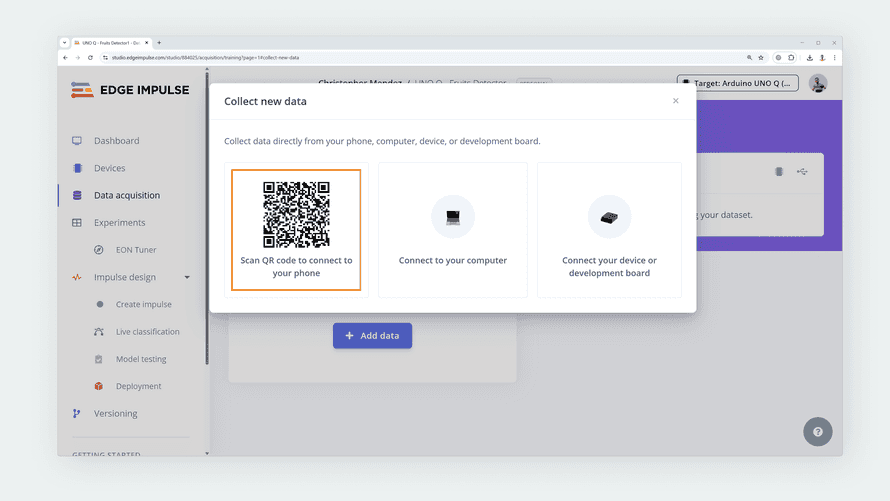Go to Dashboard page
The width and height of the screenshot is (890, 501).
coord(116,141)
